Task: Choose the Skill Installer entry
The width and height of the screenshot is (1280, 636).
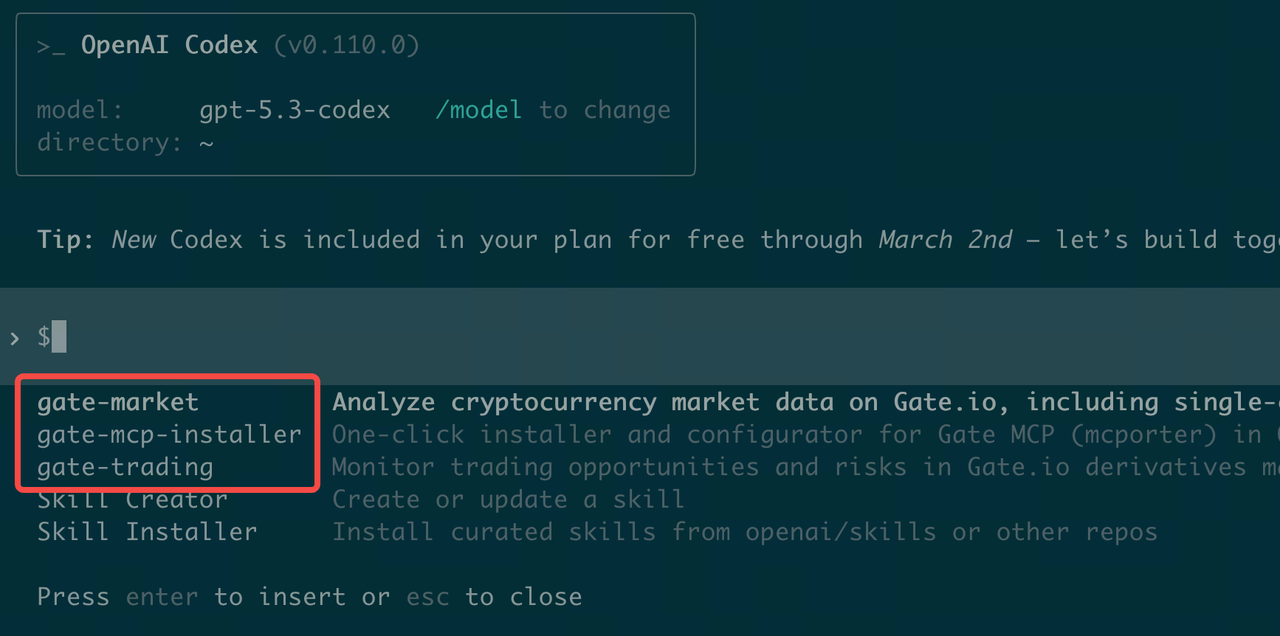Action: [x=147, y=531]
